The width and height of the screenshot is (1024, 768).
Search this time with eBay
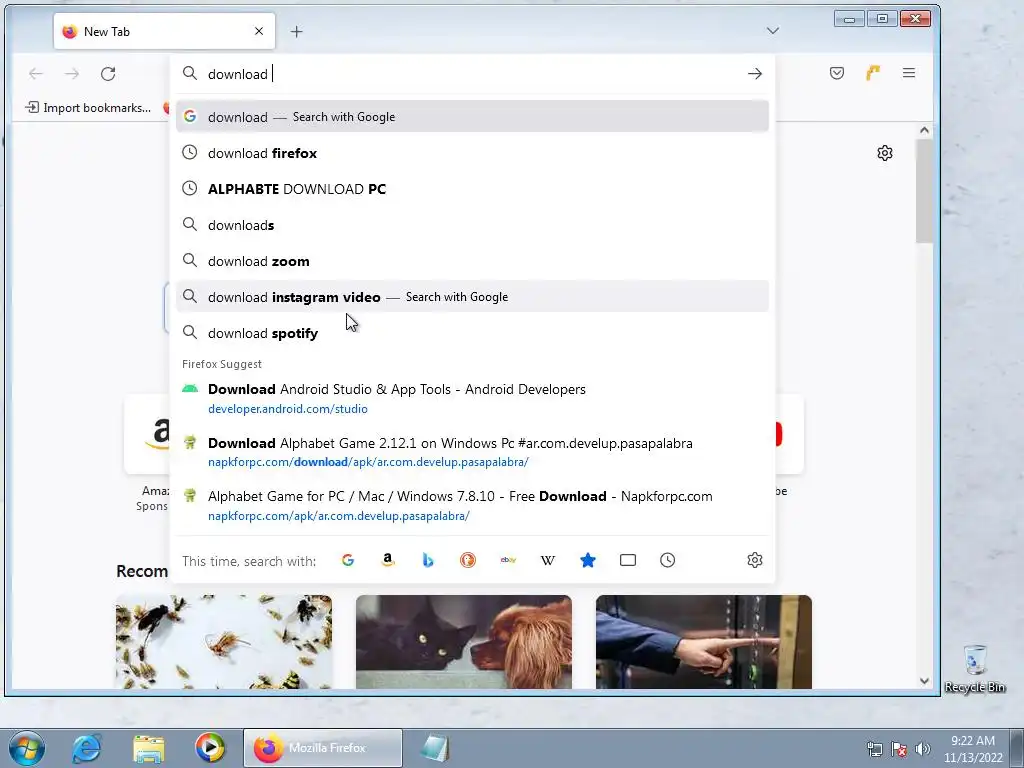508,560
